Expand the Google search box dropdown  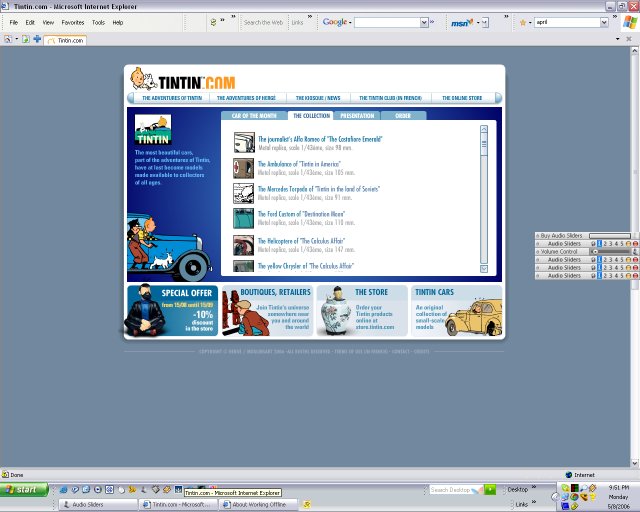pos(424,22)
